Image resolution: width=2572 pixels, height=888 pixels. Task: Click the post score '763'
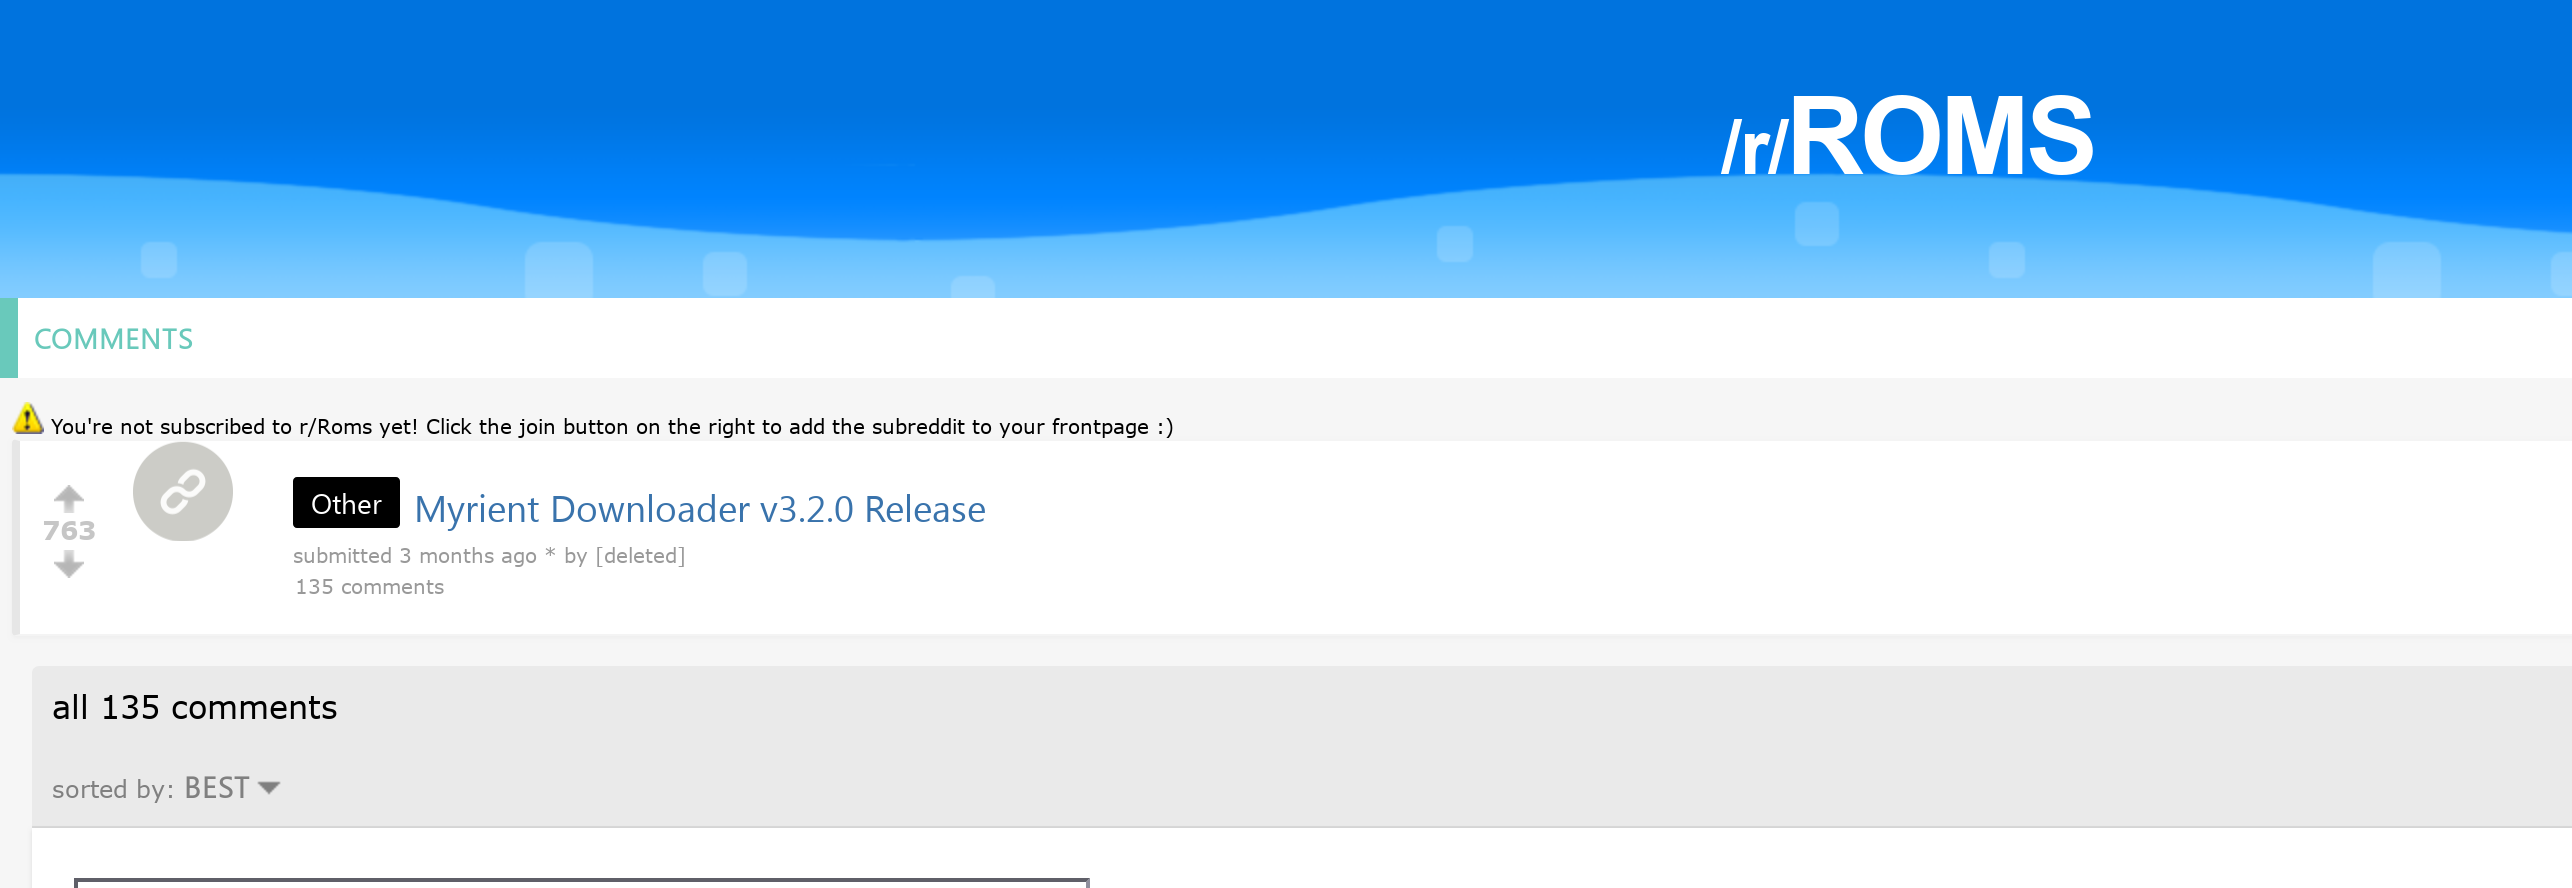click(69, 531)
